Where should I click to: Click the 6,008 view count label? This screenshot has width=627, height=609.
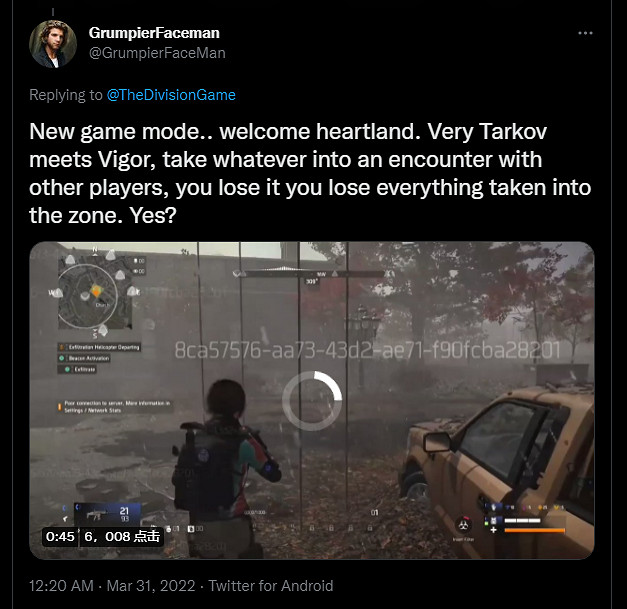tap(122, 536)
